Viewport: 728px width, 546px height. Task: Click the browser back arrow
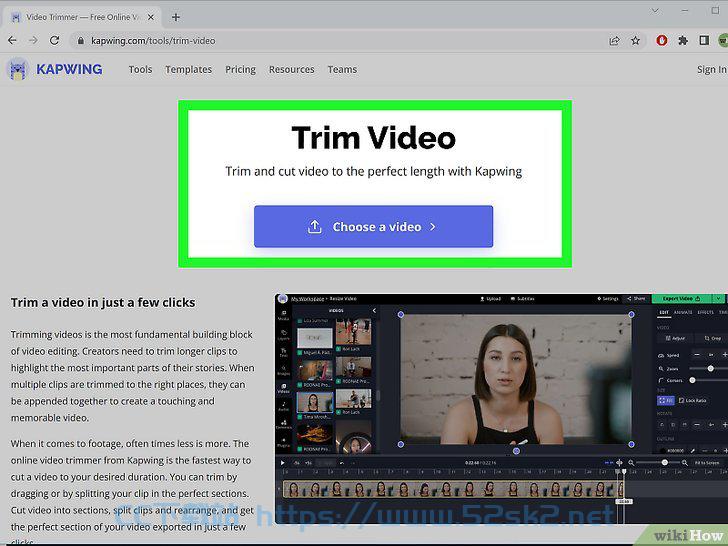click(x=13, y=41)
